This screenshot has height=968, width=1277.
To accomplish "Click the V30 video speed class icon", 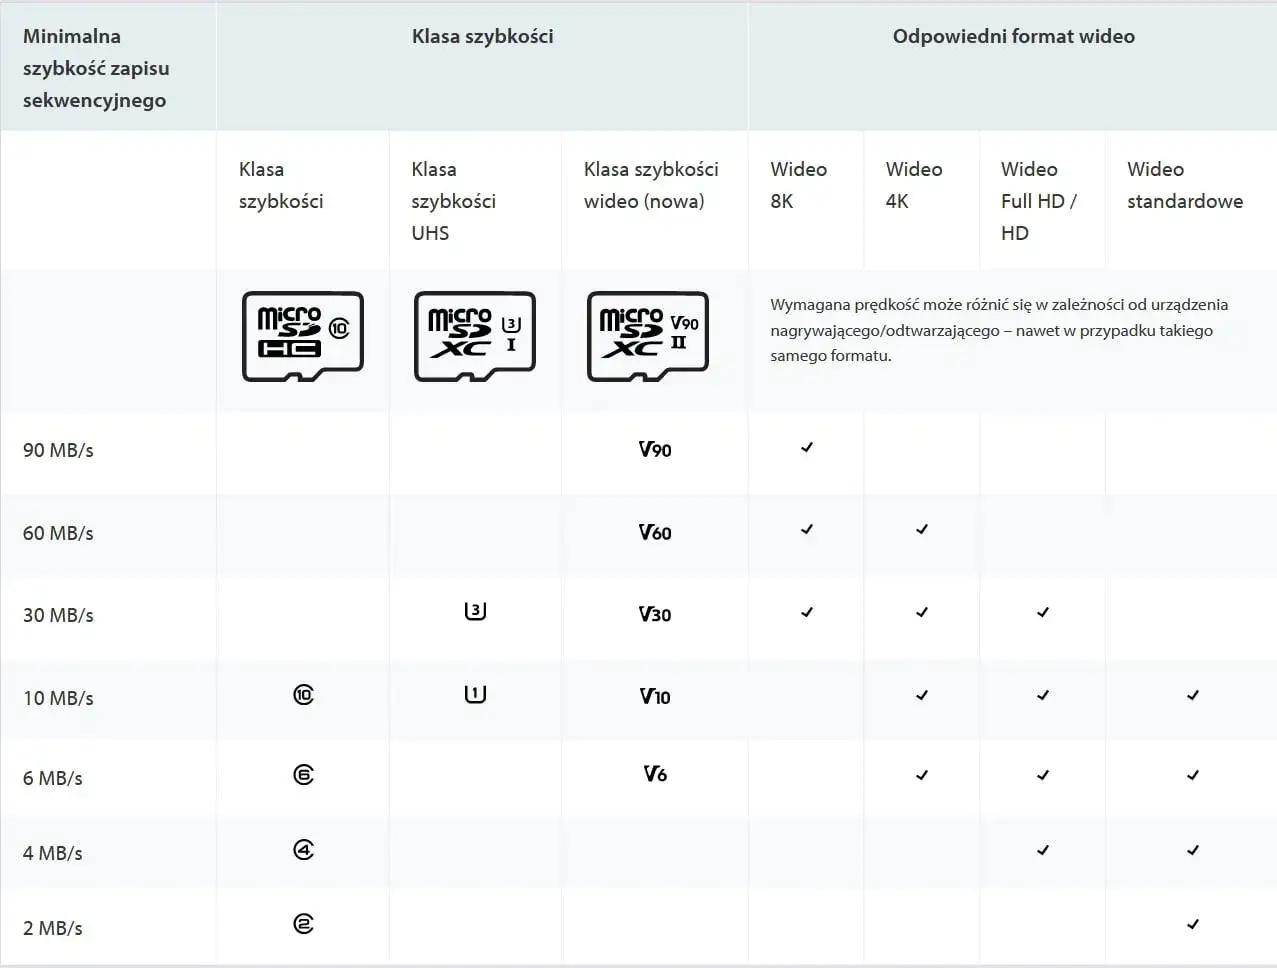I will click(x=655, y=614).
